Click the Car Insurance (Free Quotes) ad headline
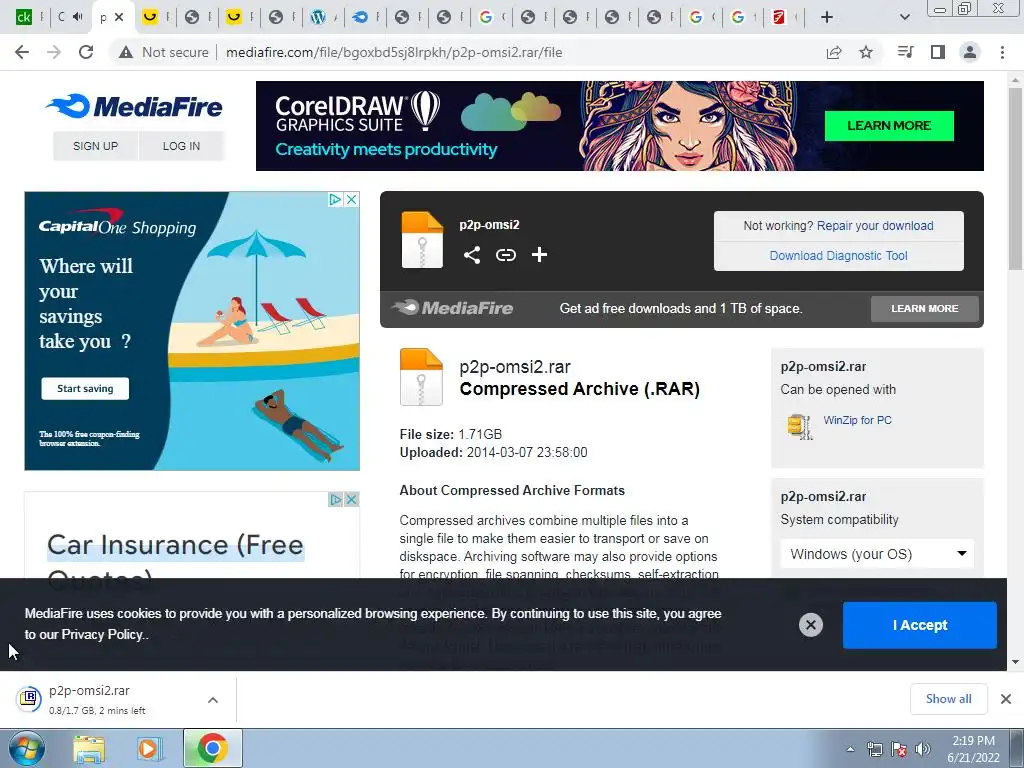 (176, 561)
